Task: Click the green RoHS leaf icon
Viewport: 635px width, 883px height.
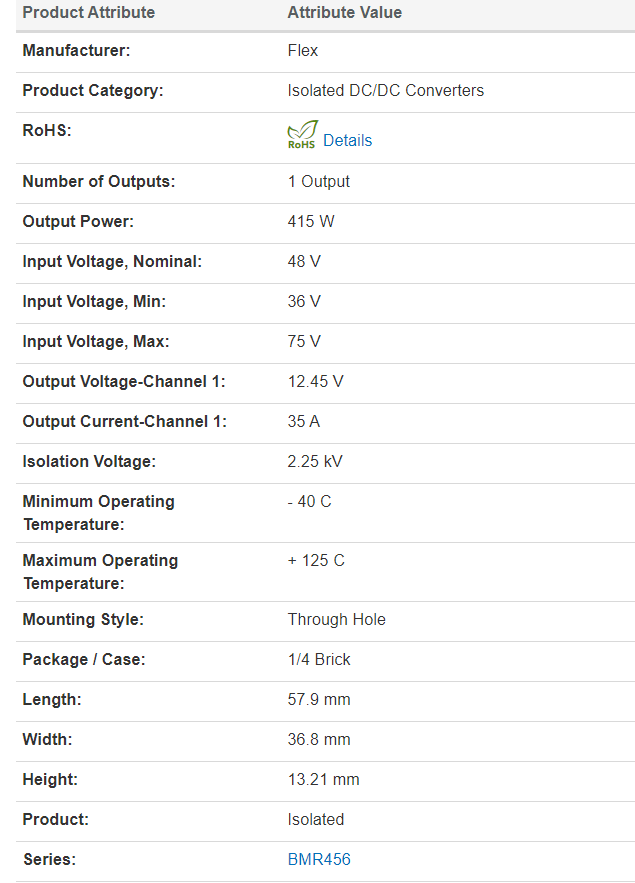Action: [302, 135]
